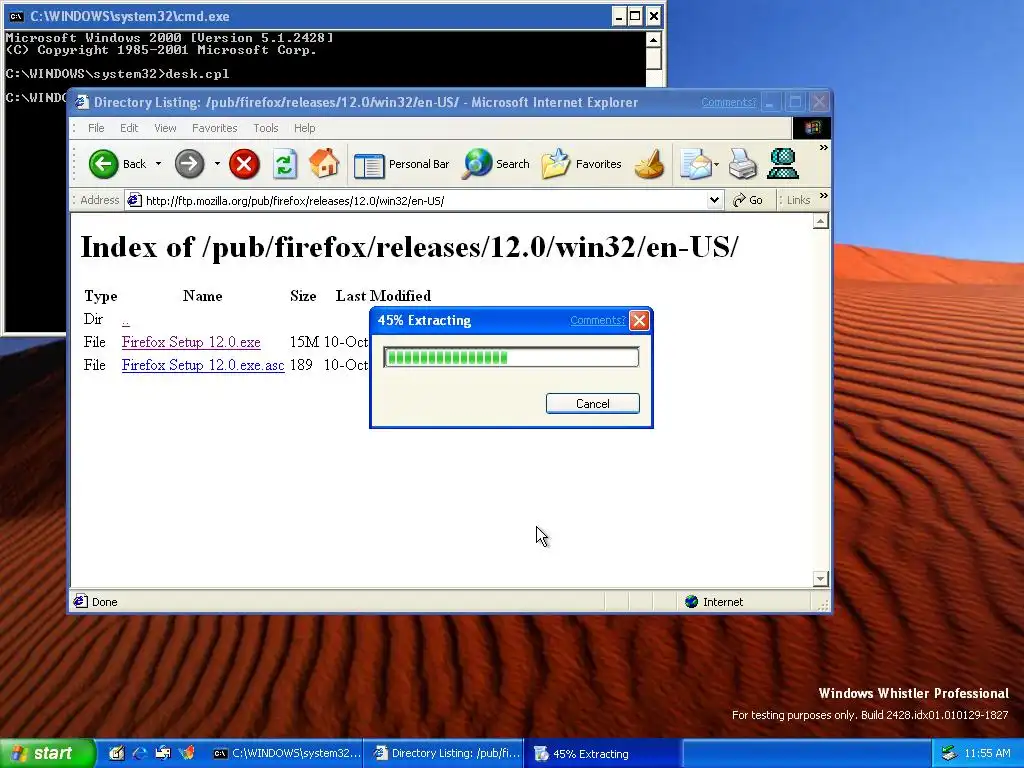Go to the Home page icon
This screenshot has width=1024, height=768.
point(324,163)
